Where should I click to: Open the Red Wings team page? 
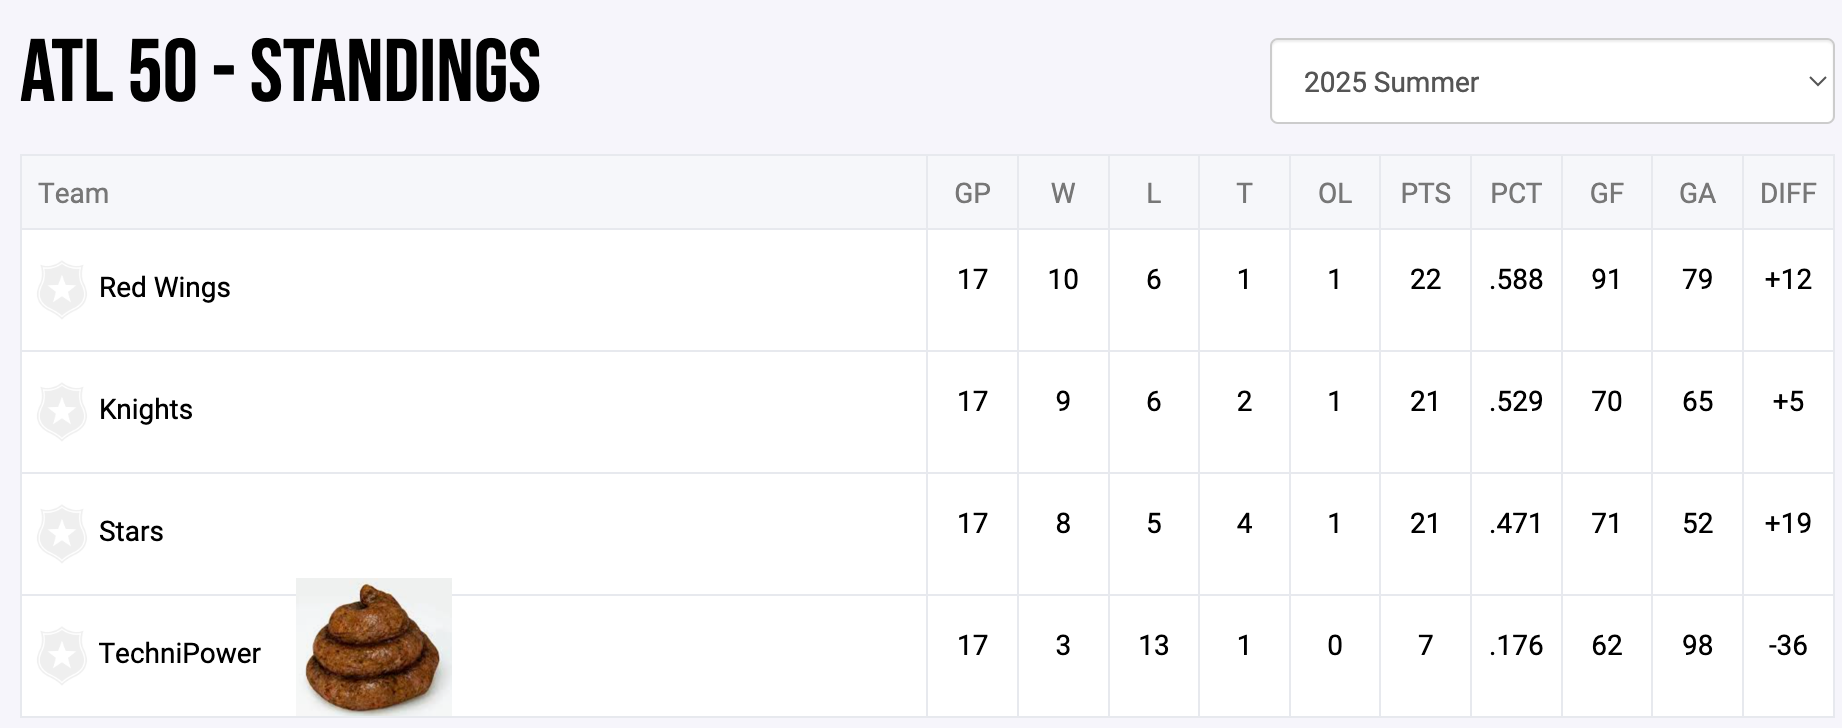click(165, 288)
